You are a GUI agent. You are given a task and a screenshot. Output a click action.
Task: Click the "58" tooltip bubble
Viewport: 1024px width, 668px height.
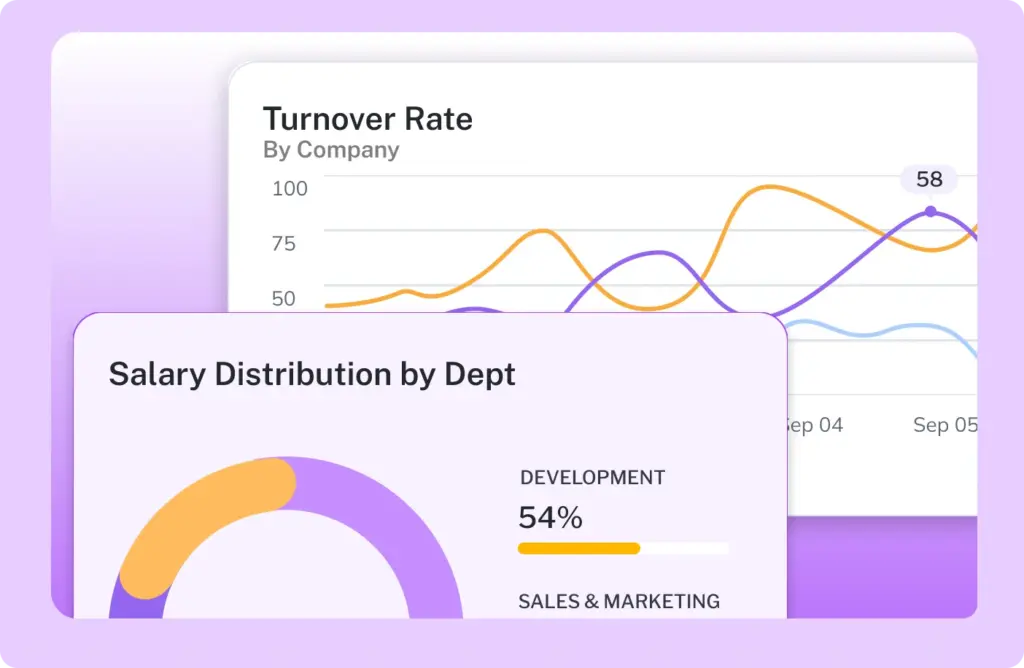click(x=929, y=180)
